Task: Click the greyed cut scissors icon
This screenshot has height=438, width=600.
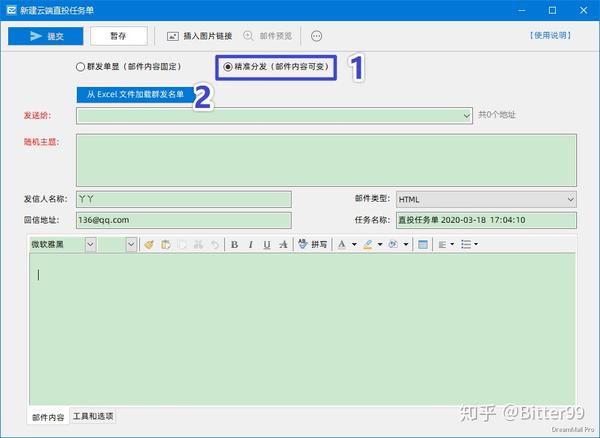Action: (198, 244)
